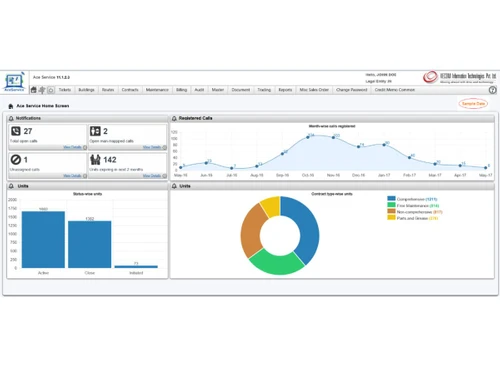
Task: Open the Credit Memo Common menu
Action: click(395, 90)
